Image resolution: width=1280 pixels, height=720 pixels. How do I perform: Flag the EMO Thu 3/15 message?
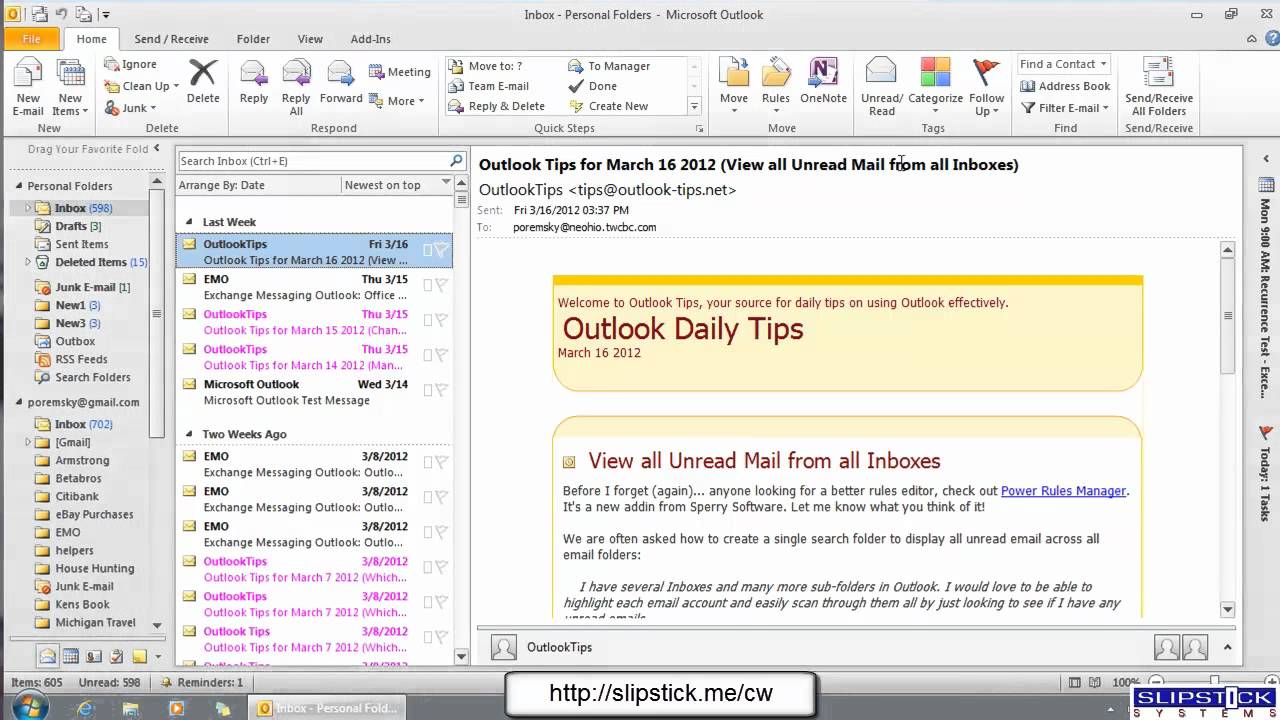point(441,285)
